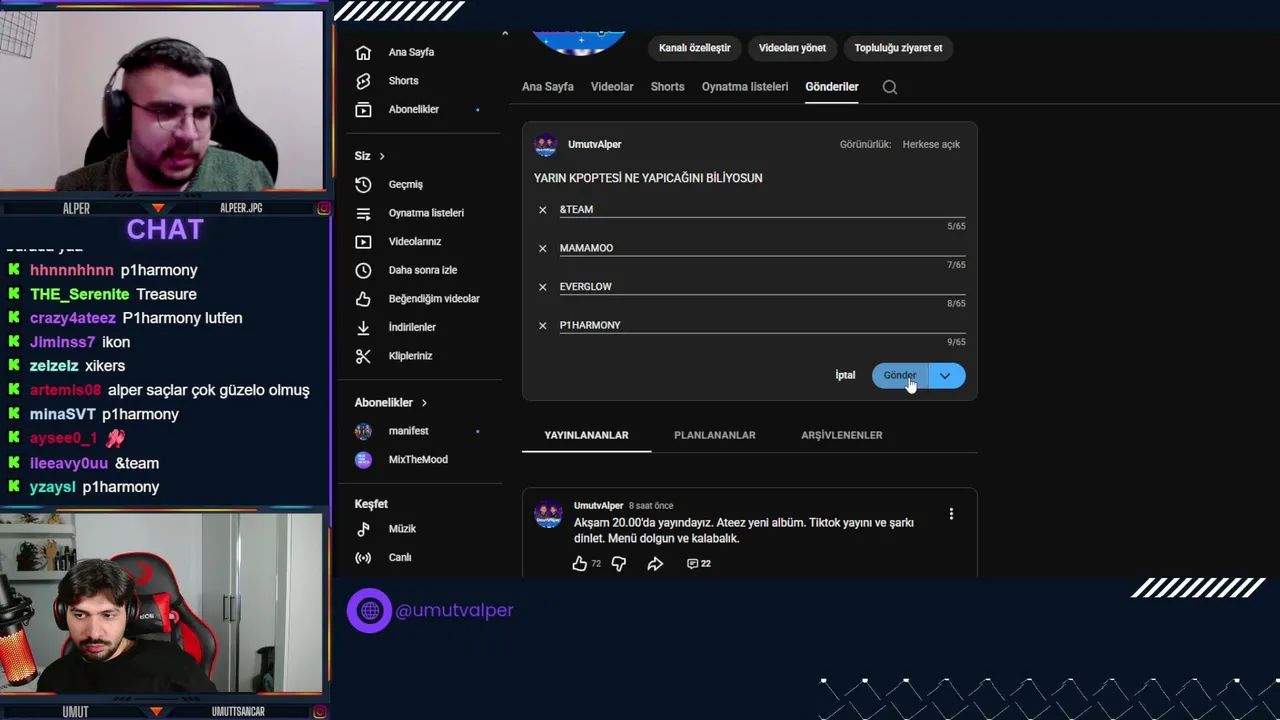This screenshot has height=720, width=1280.
Task: Click the ALPER webcam thumbnail
Action: (x=162, y=100)
